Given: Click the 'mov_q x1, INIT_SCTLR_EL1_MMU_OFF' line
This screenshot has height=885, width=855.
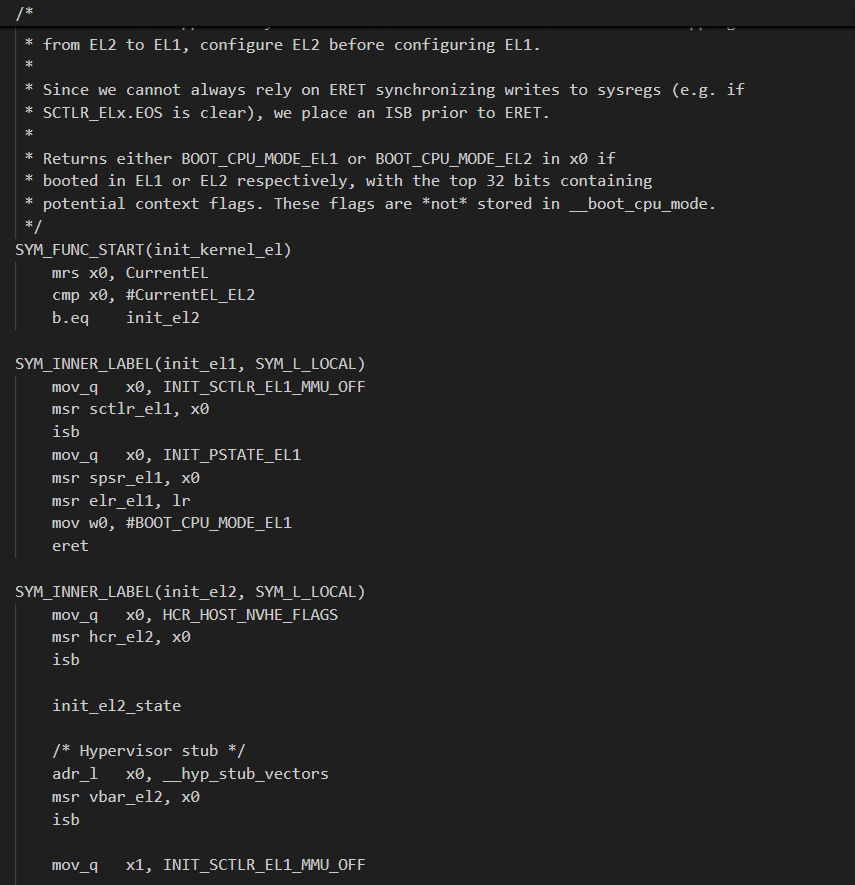Looking at the screenshot, I should 209,865.
